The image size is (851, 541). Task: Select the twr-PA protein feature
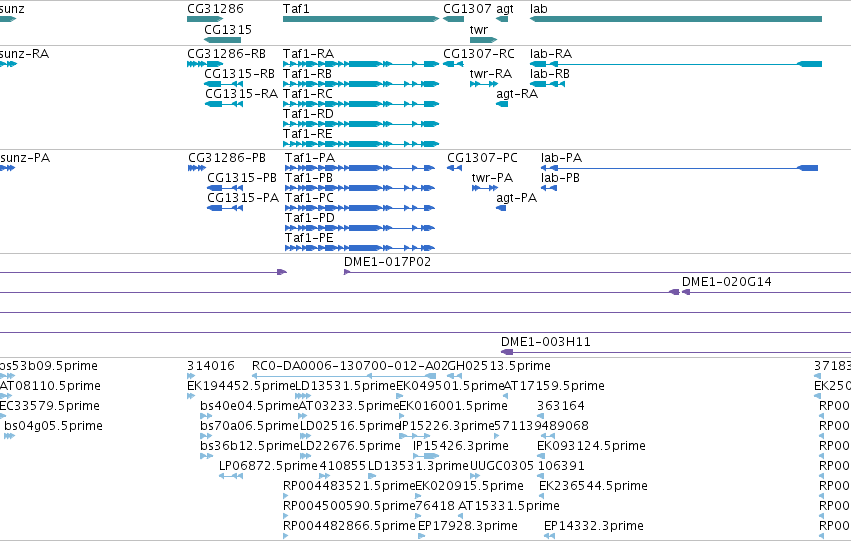point(485,188)
